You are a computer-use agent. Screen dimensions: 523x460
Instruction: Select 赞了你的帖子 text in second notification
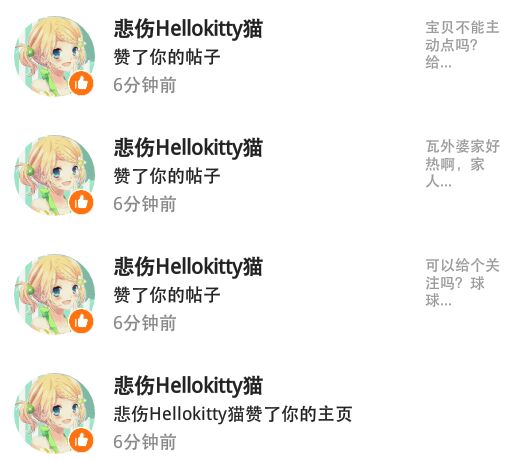point(167,176)
